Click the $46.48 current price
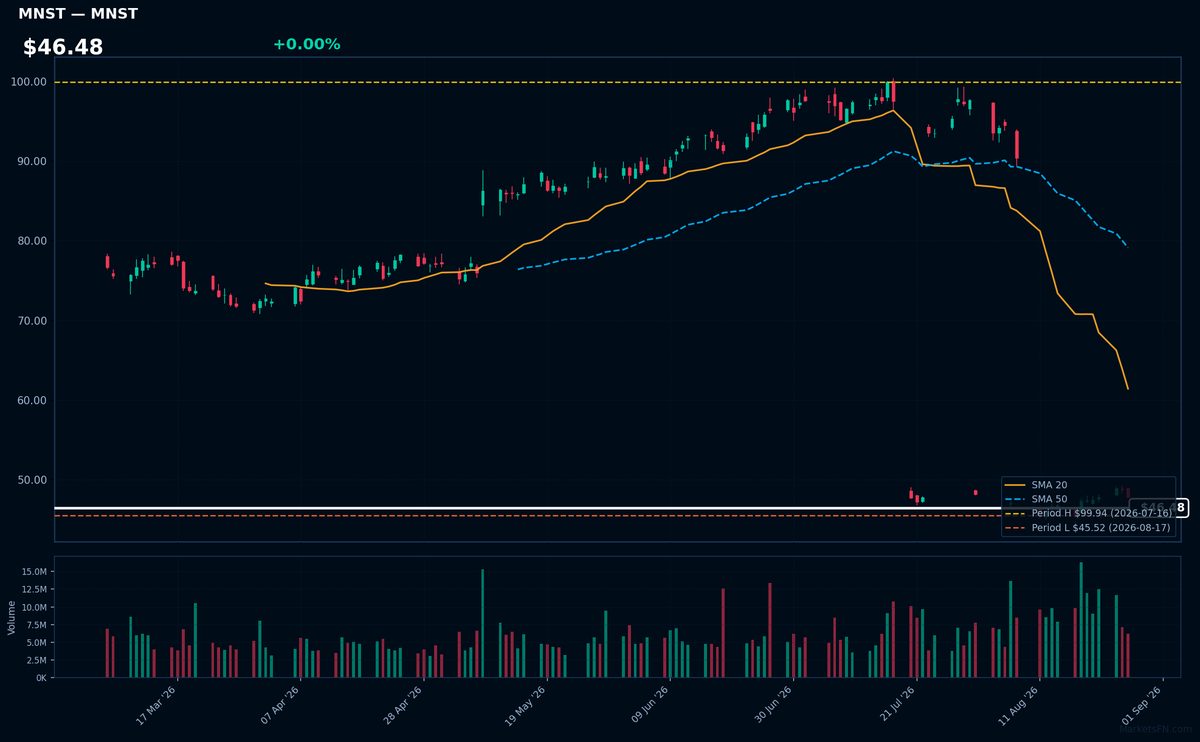 coord(63,47)
